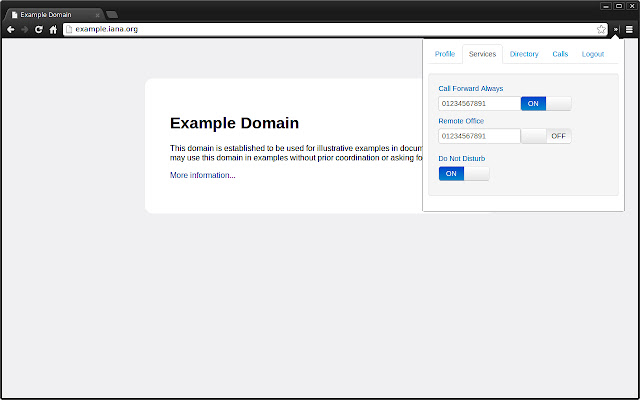Click the Do Not Disturb label
640x400 pixels.
[462, 158]
